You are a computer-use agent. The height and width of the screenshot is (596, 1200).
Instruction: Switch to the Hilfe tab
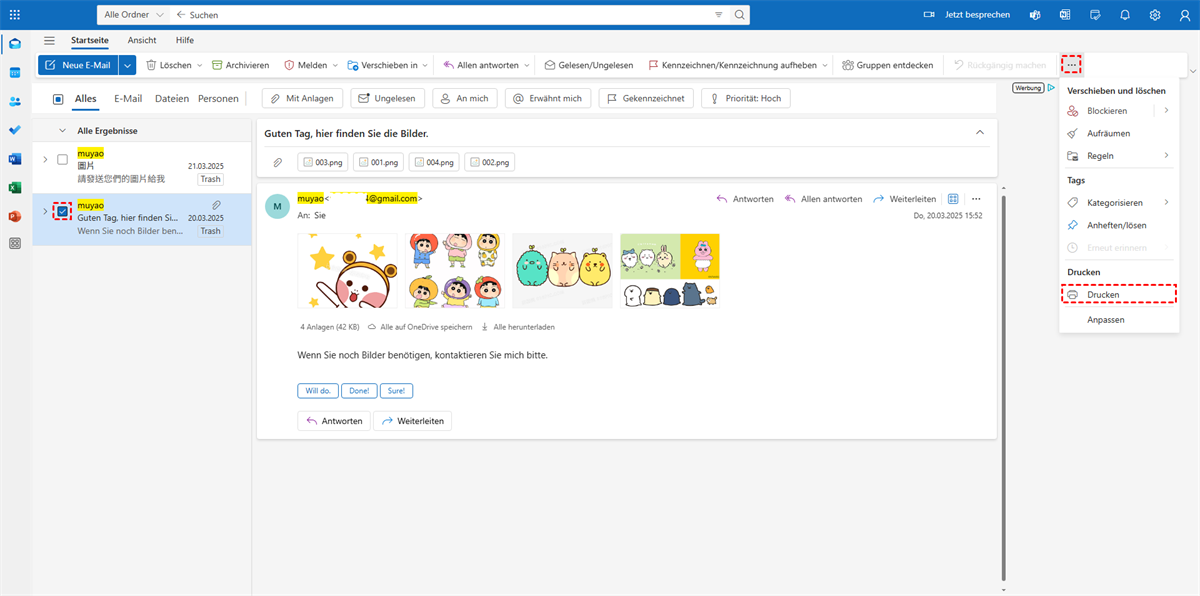coord(185,40)
